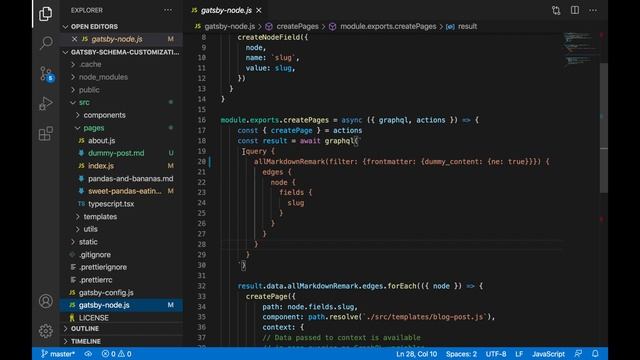Expand the Timeline section
Image resolution: width=640 pixels, height=360 pixels.
pyautogui.click(x=121, y=341)
